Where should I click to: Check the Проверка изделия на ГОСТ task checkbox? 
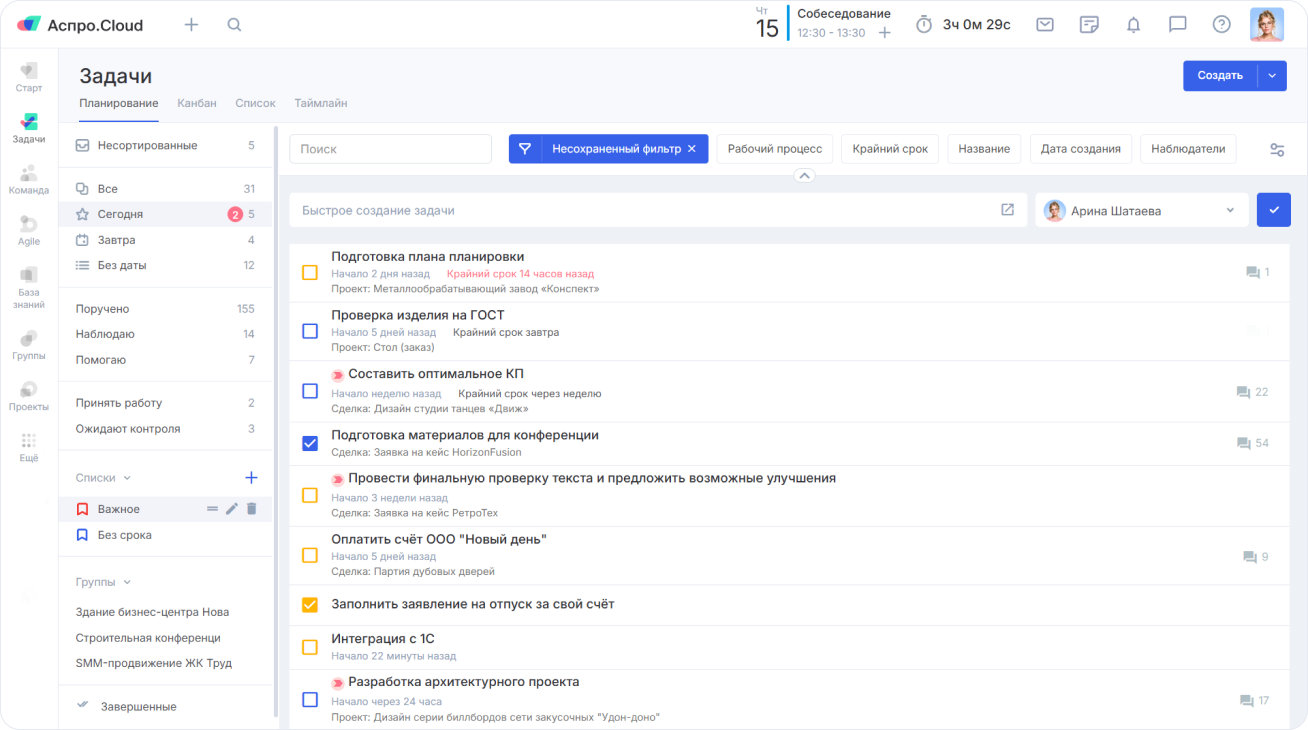310,331
